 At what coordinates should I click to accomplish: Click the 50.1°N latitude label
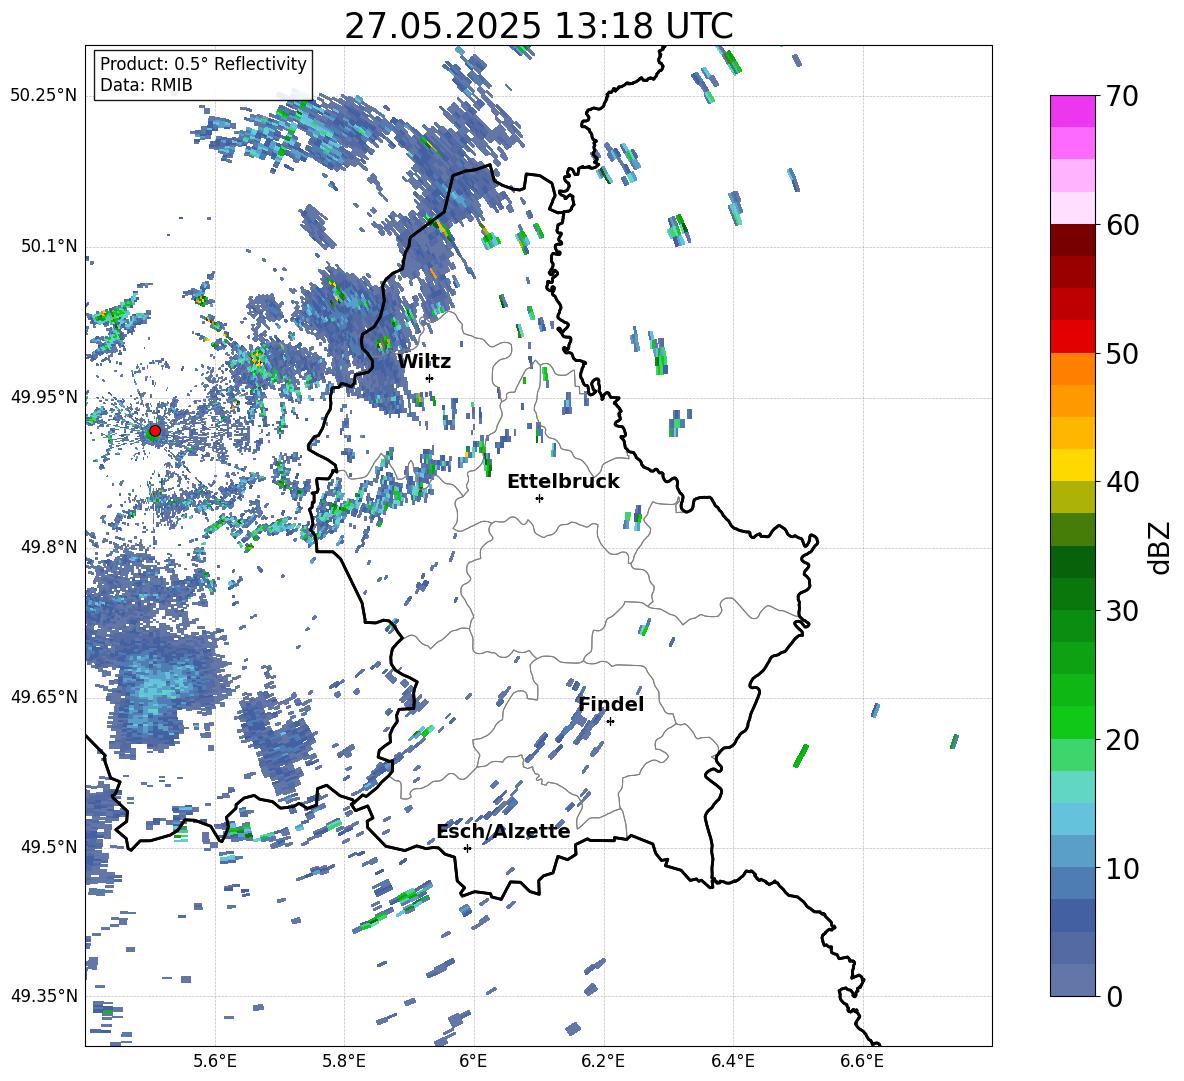point(49,247)
